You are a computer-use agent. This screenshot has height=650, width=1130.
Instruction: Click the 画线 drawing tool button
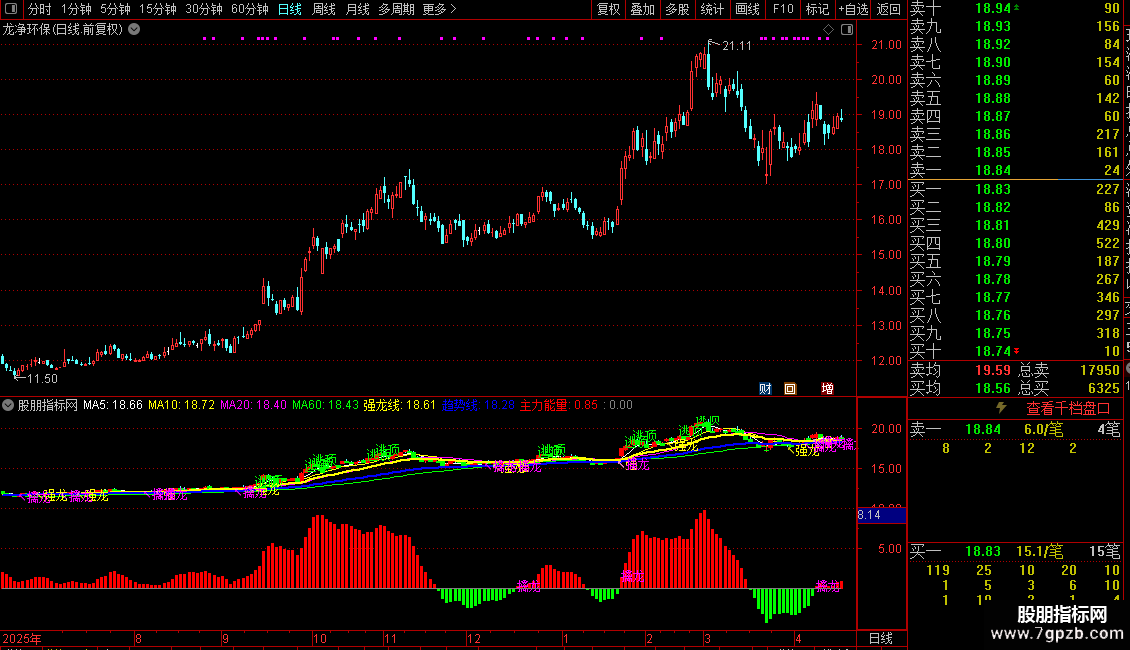(x=747, y=9)
